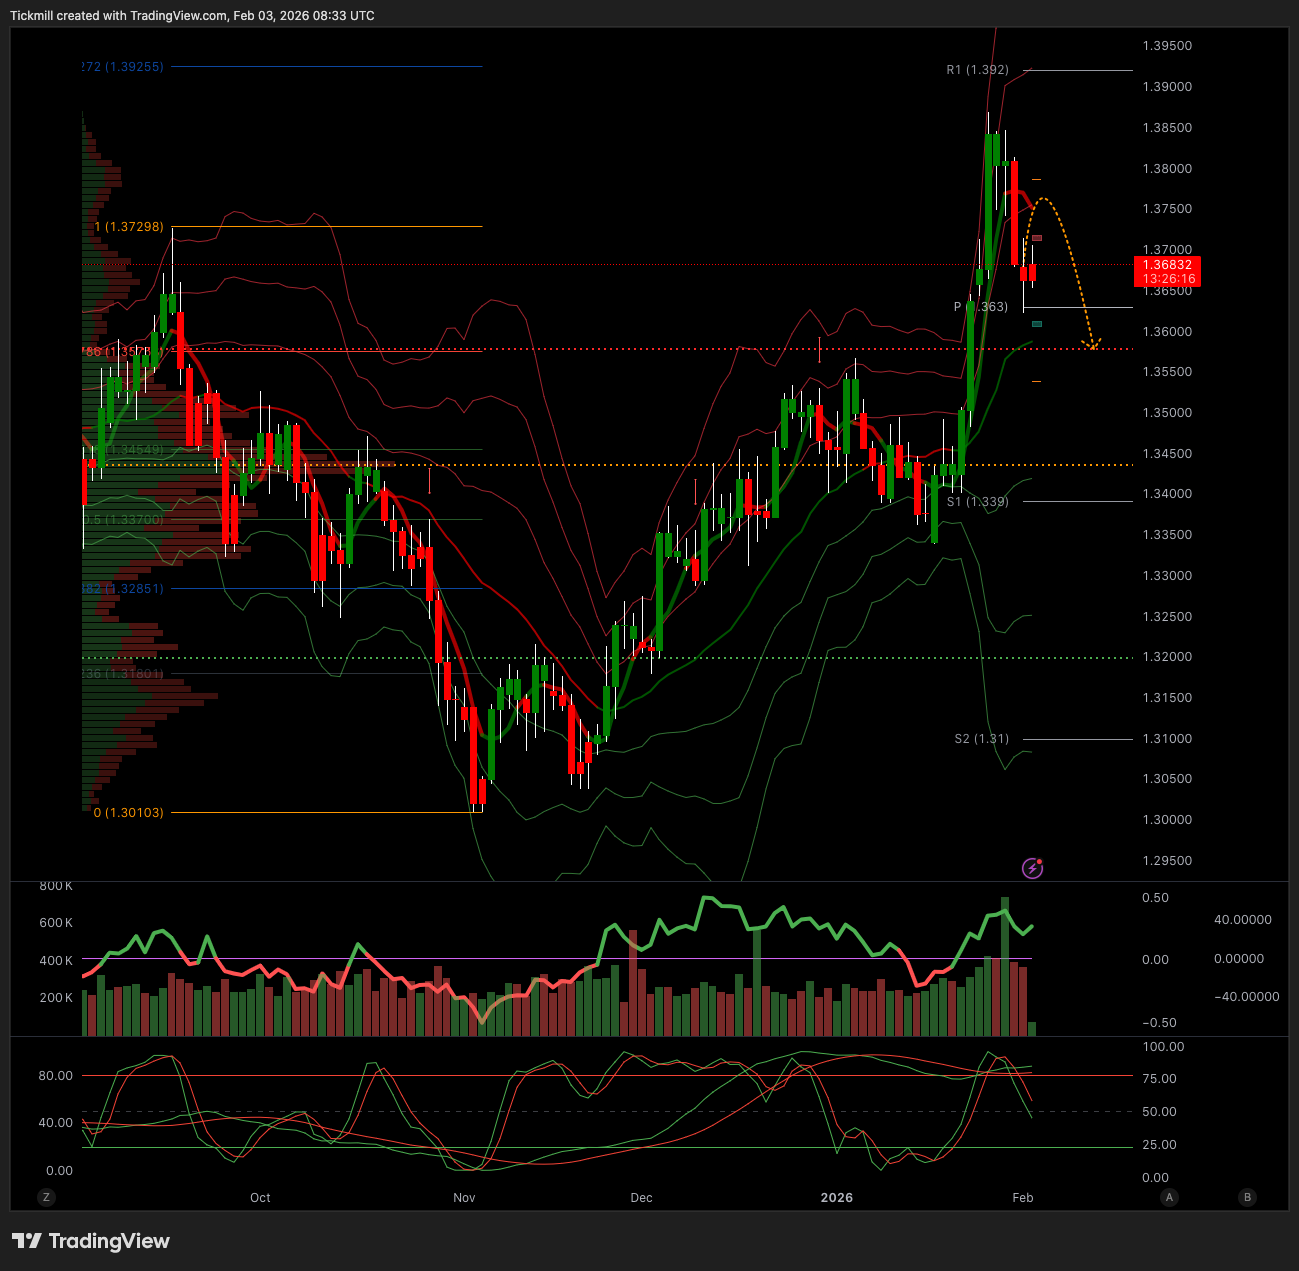Click the Tickmill TradingView.com header text
1299x1271 pixels.
tap(192, 16)
